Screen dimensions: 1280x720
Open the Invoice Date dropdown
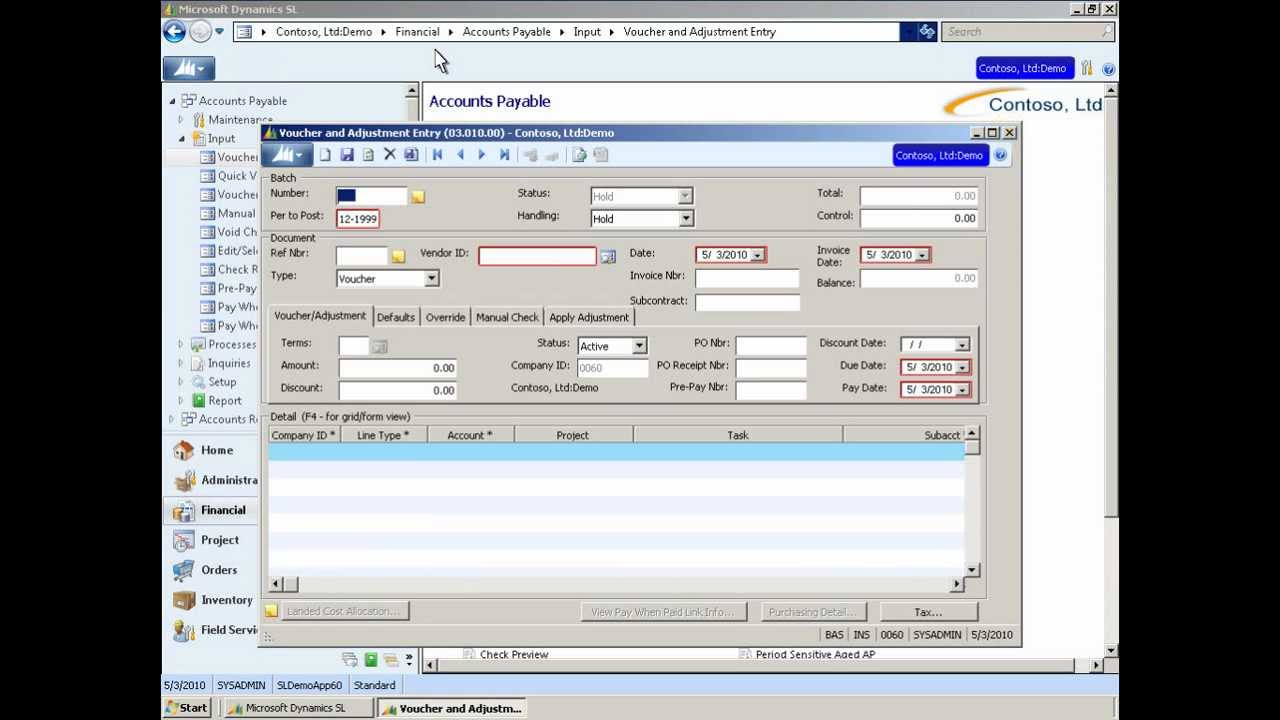[922, 256]
